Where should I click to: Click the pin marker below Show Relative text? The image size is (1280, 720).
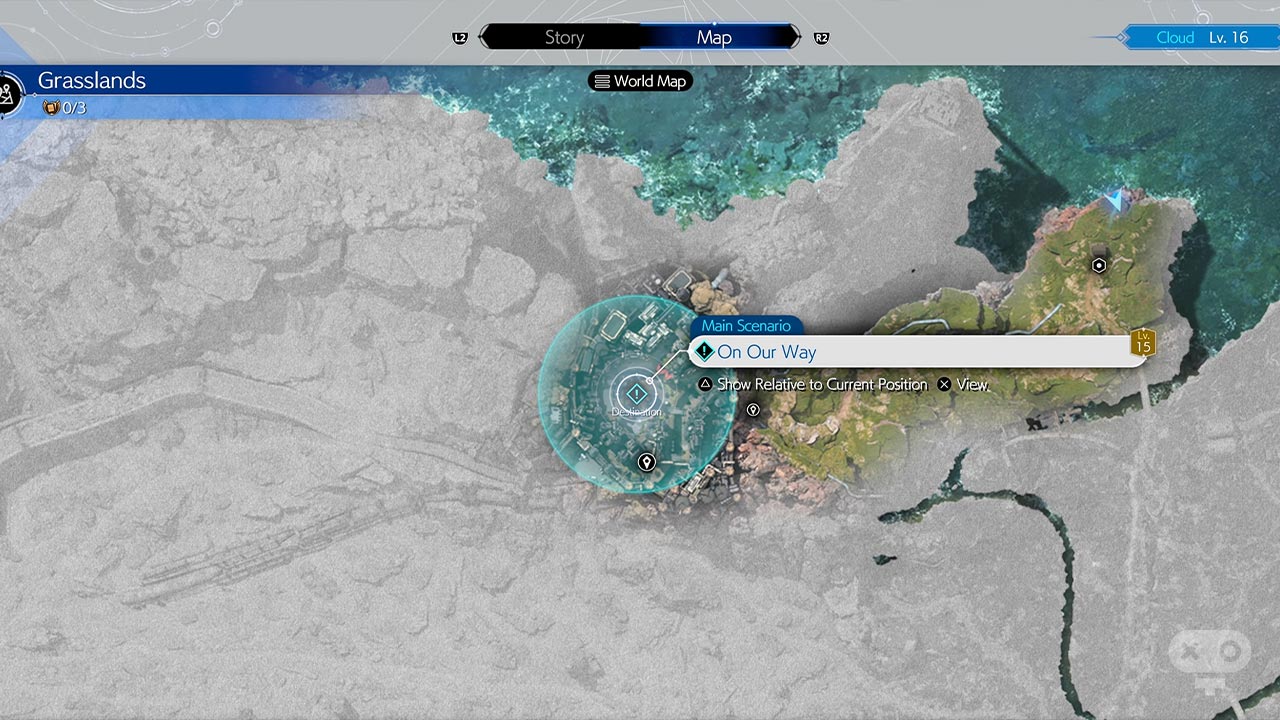coord(753,410)
